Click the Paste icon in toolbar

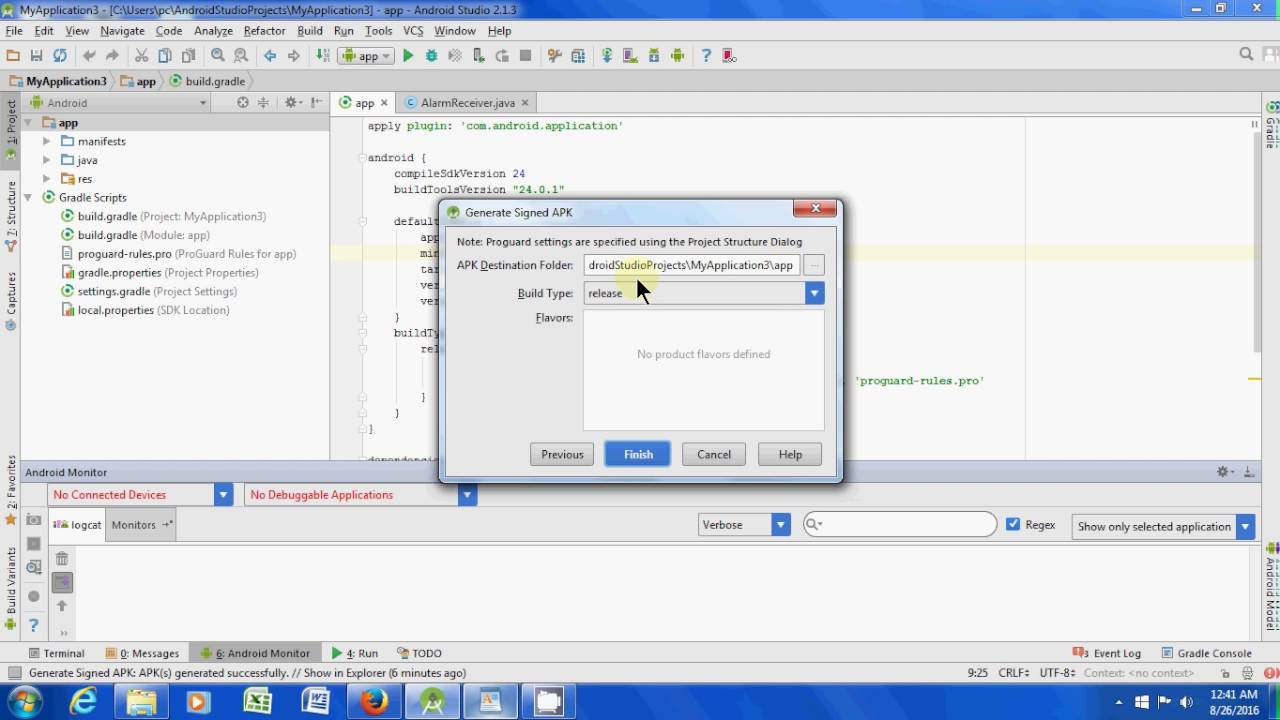click(188, 56)
